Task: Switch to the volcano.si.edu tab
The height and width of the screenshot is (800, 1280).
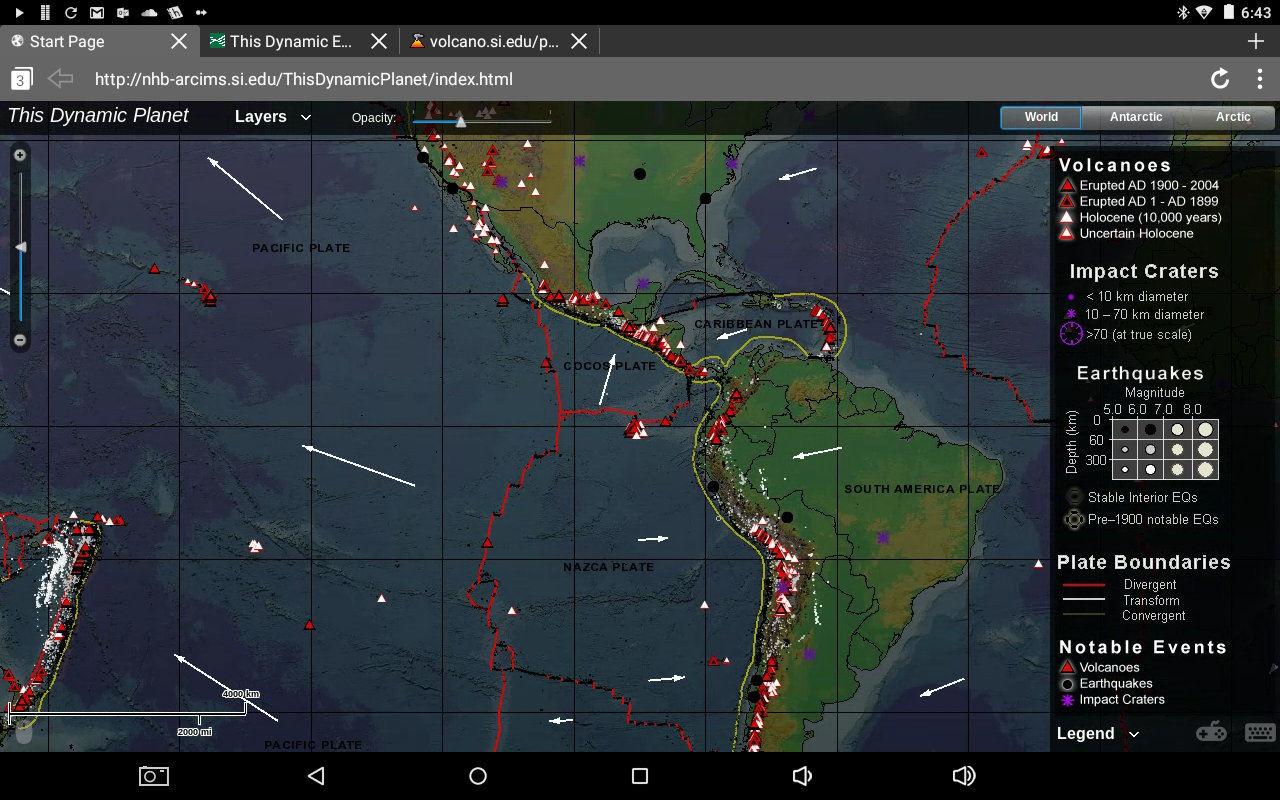Action: tap(494, 41)
